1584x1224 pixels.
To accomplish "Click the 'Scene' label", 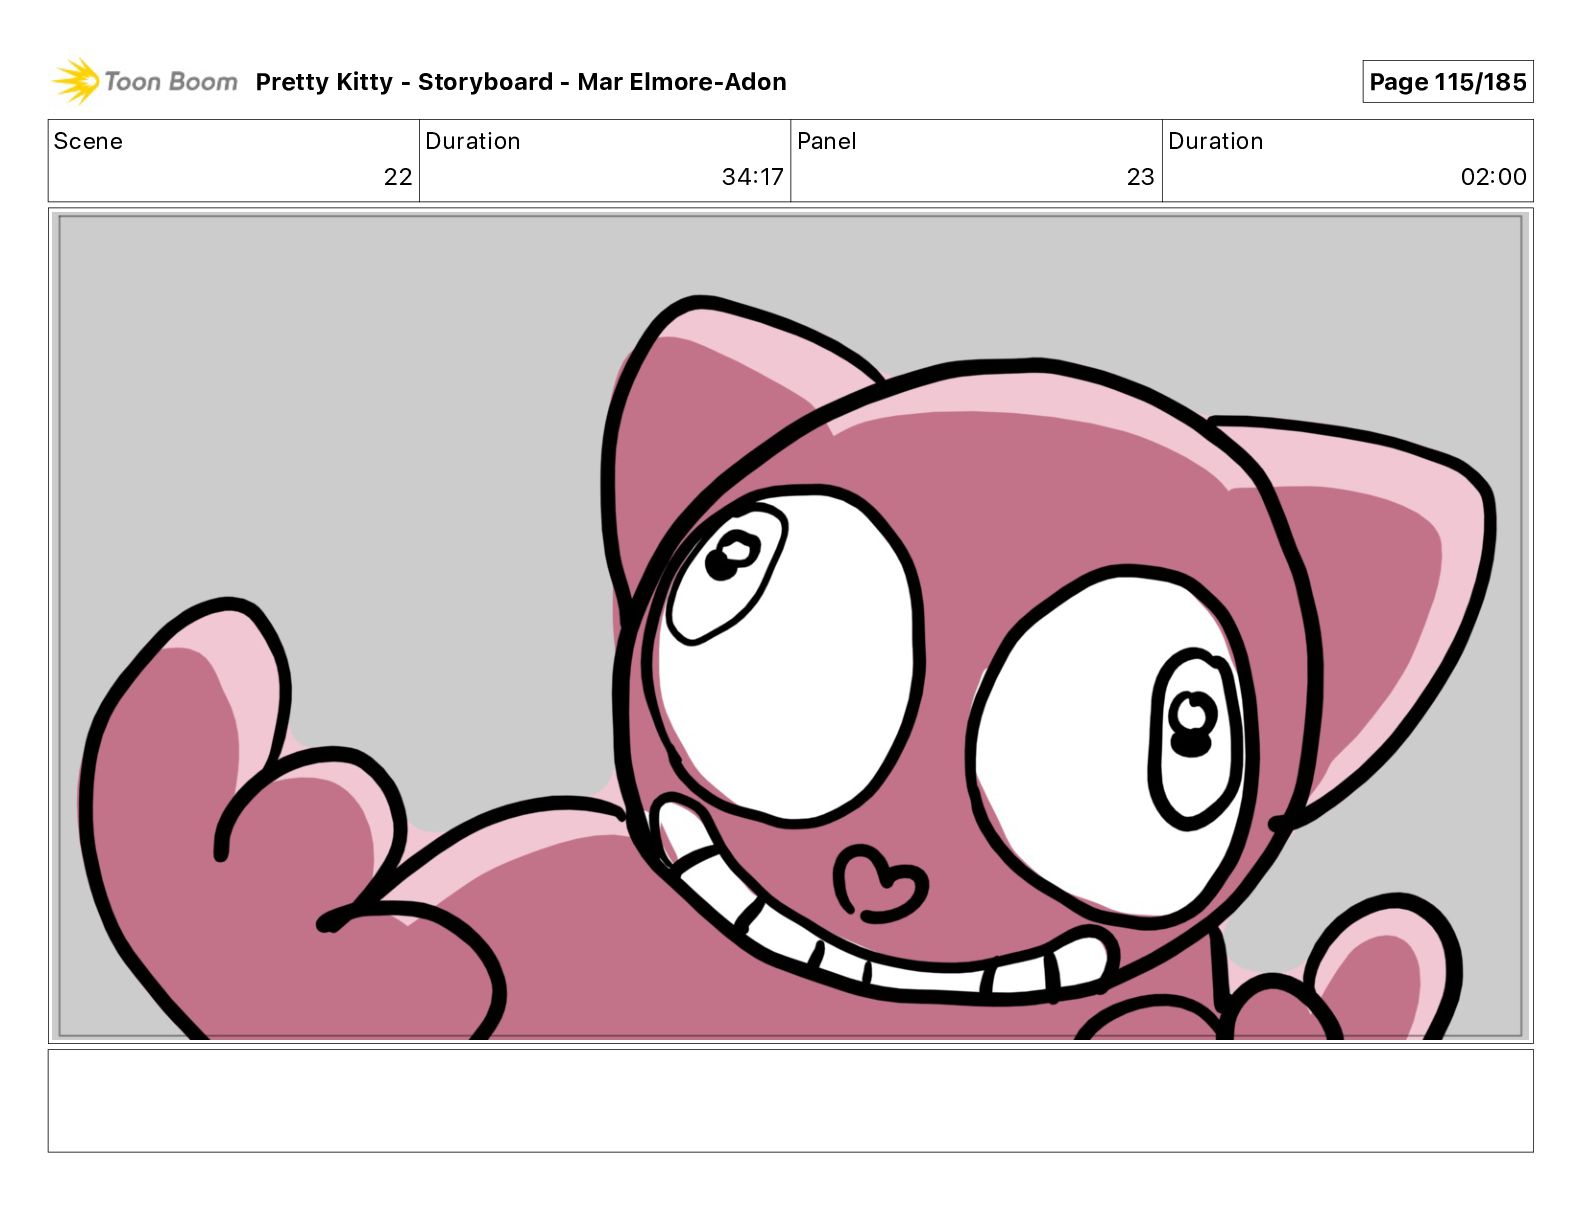I will coord(88,141).
